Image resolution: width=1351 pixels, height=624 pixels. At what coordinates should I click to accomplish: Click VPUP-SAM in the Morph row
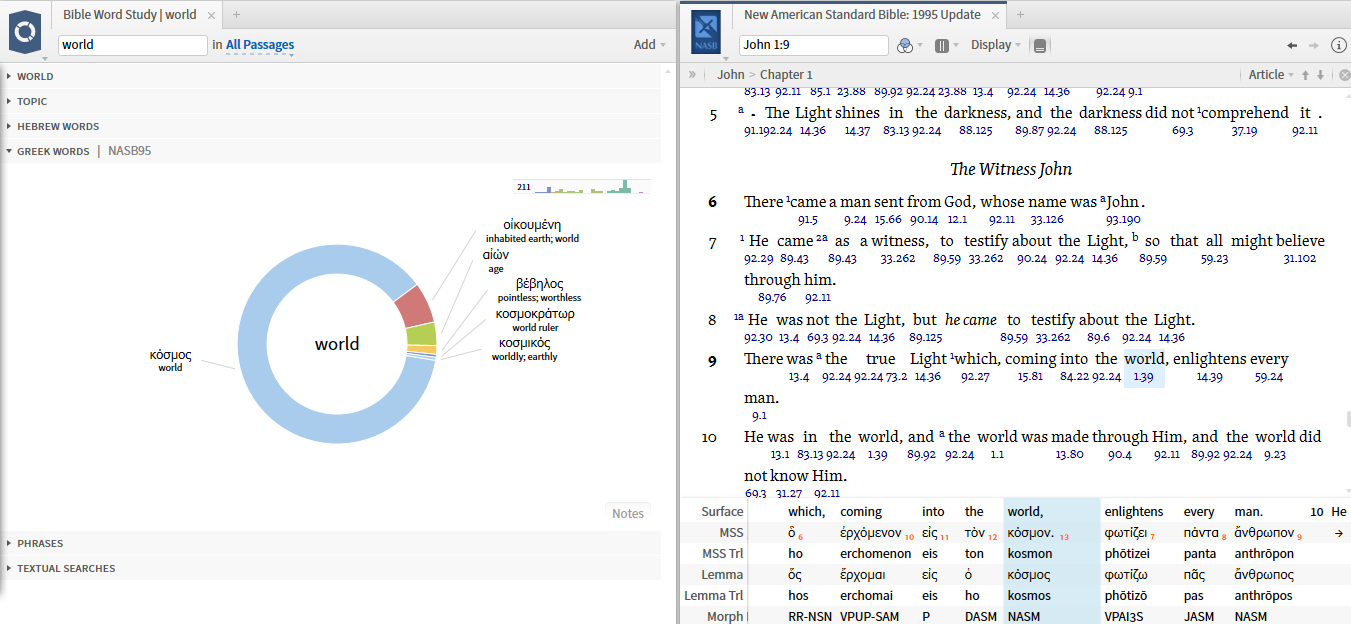(x=869, y=617)
